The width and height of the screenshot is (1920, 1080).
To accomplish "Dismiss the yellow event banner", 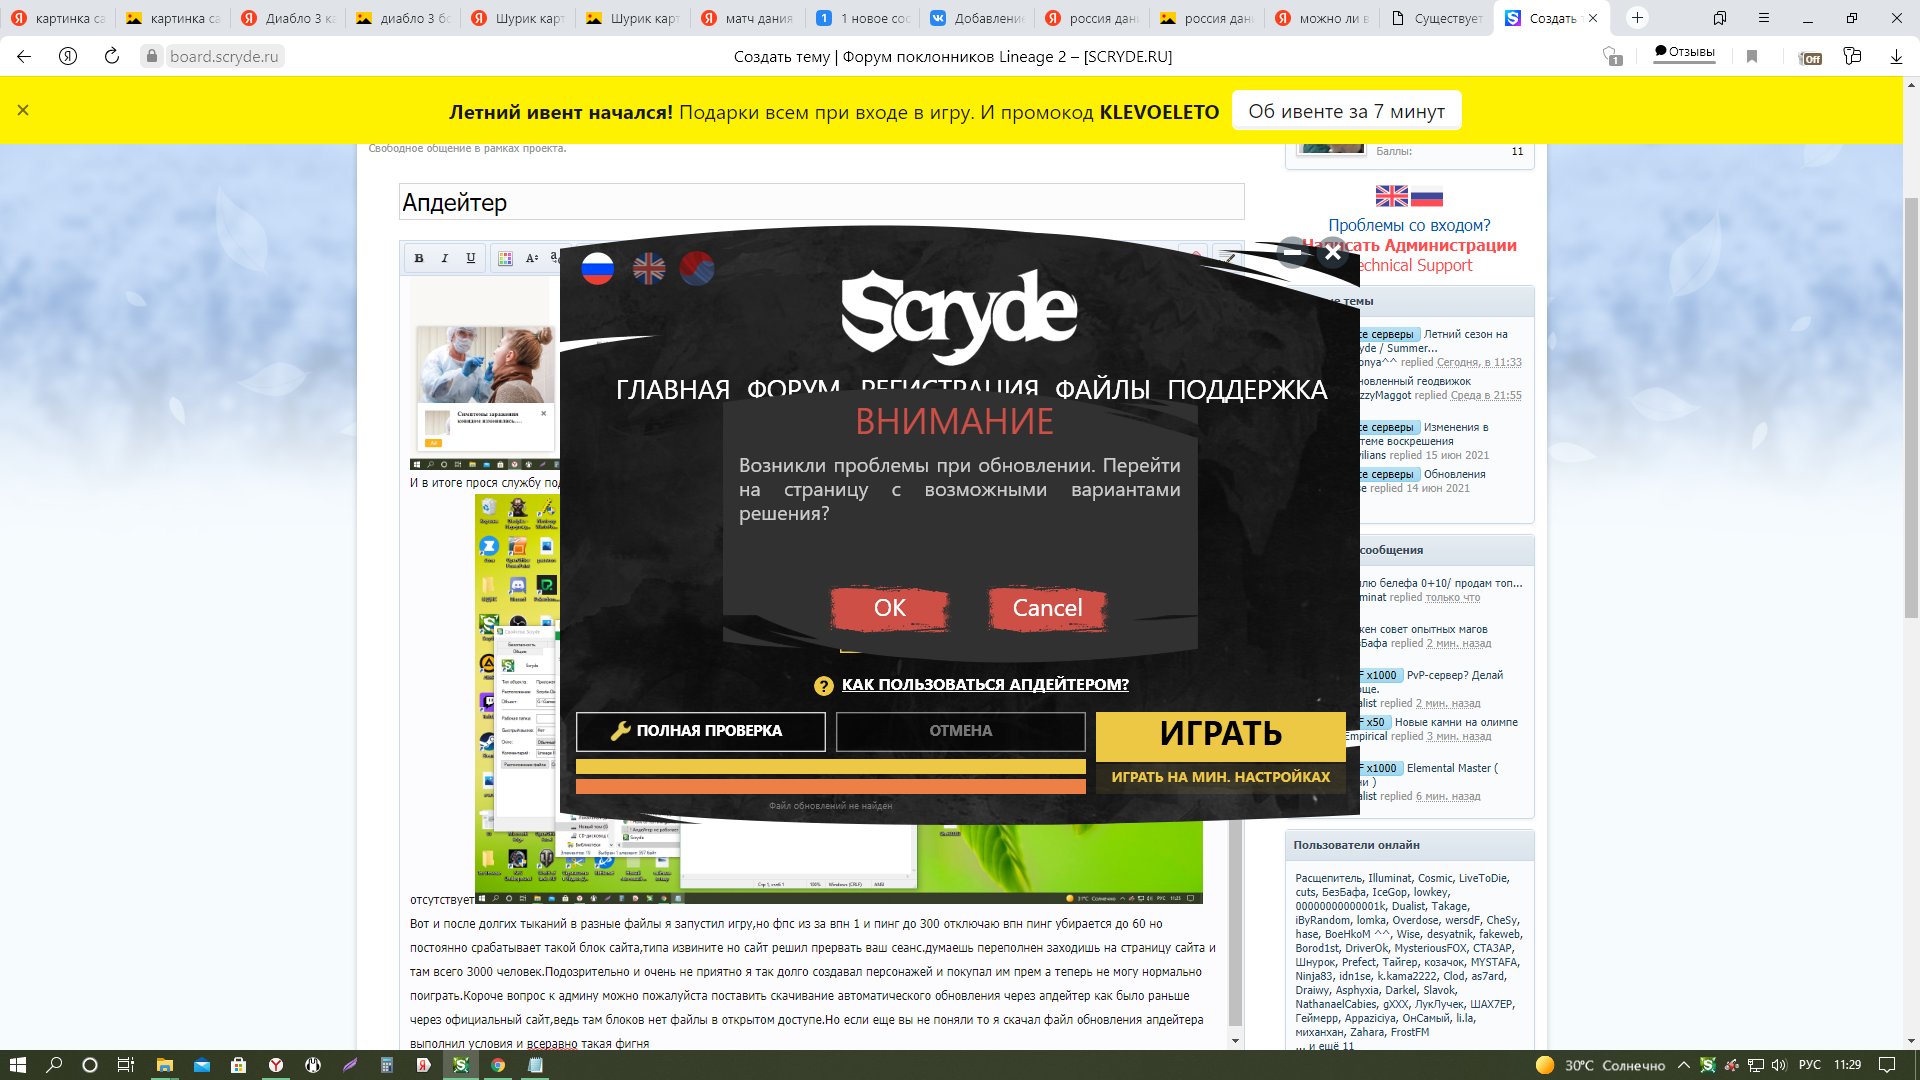I will click(x=23, y=110).
